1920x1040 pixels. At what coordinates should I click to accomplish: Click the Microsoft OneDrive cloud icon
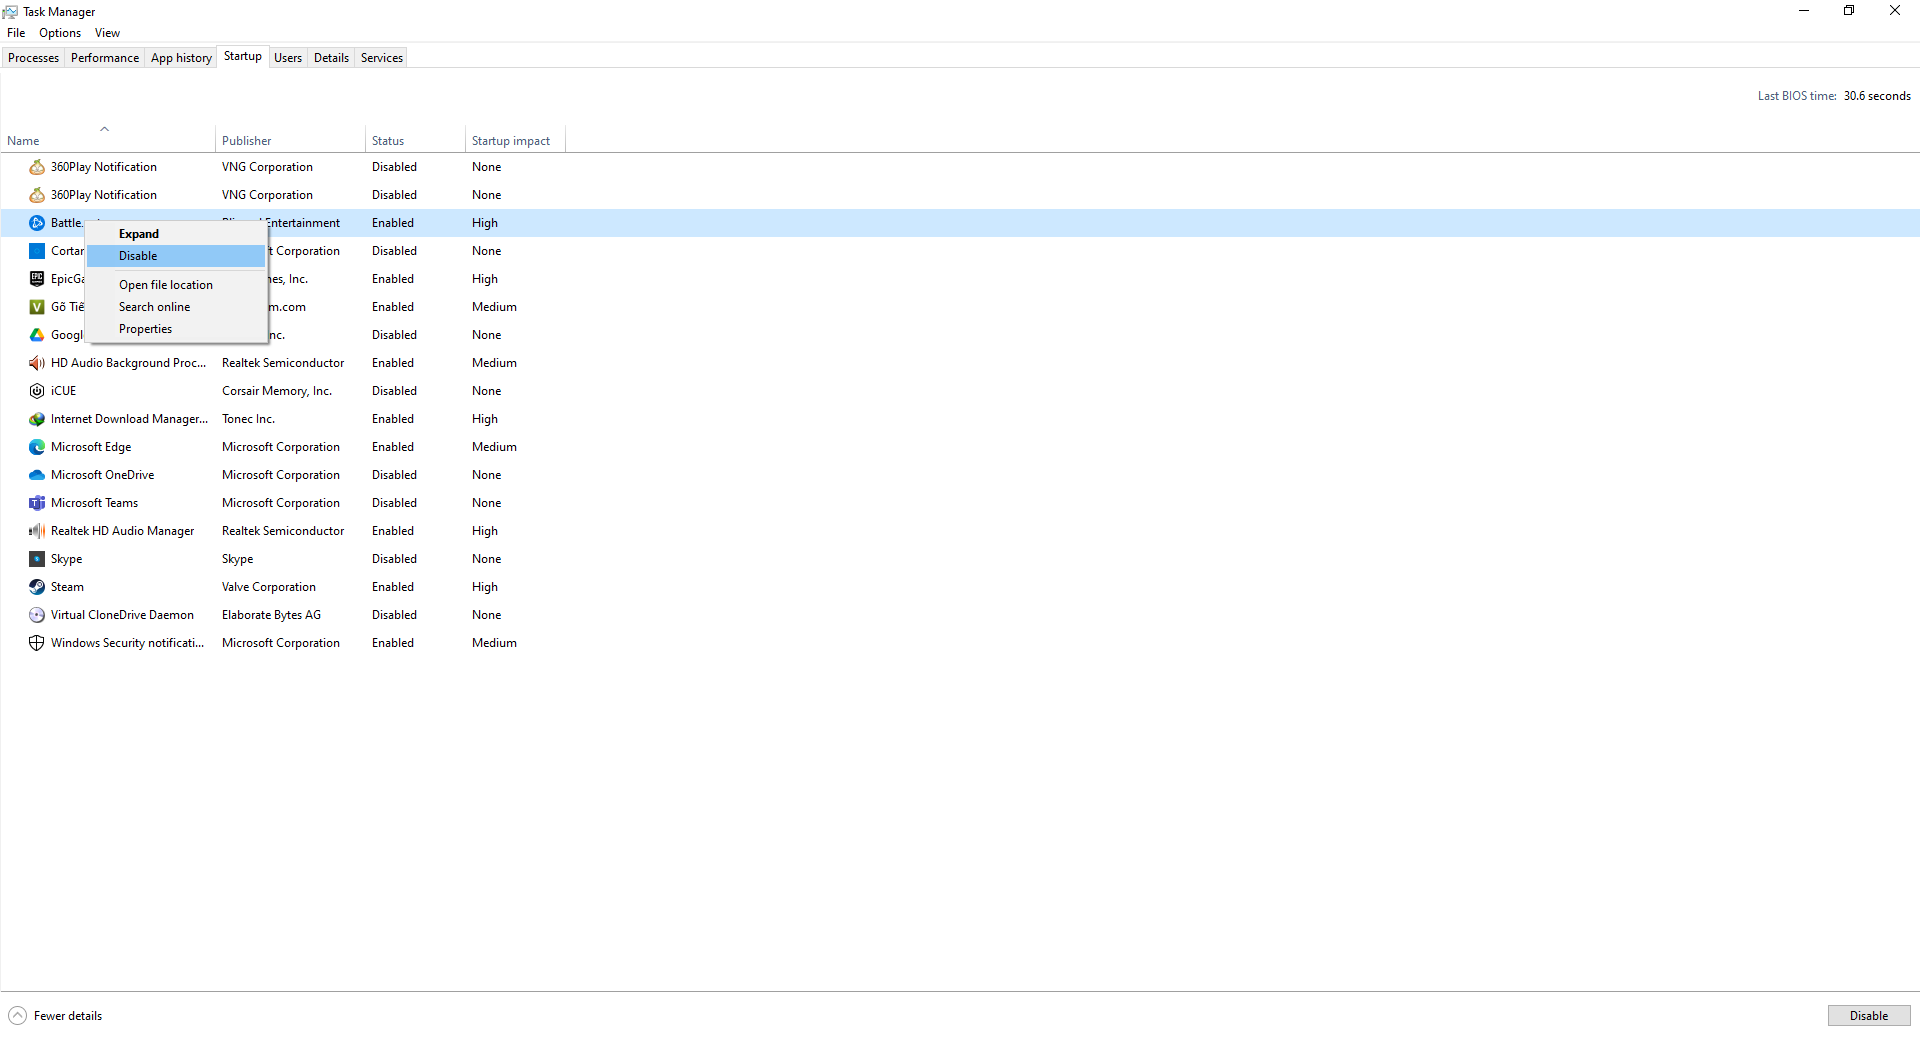click(x=37, y=475)
